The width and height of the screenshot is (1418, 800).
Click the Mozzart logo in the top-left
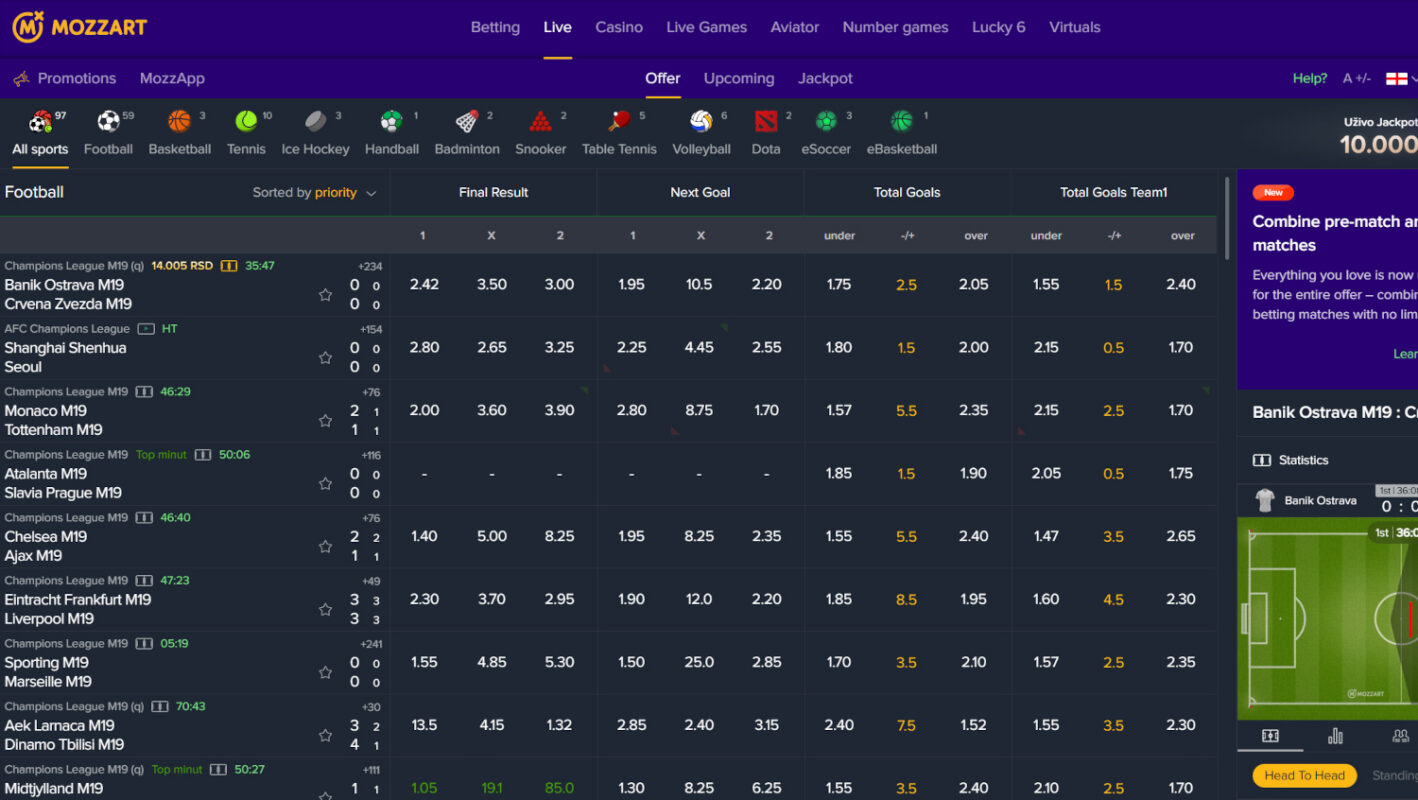click(78, 27)
